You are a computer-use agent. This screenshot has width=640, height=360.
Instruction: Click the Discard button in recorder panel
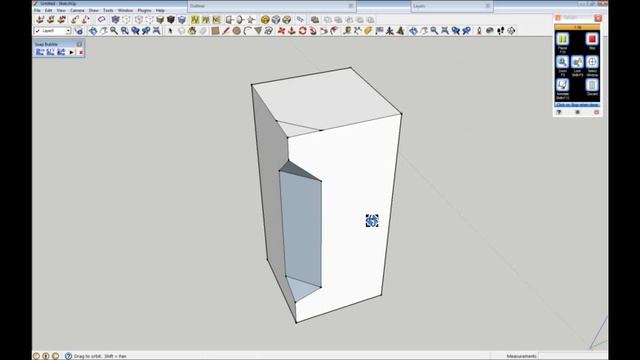pyautogui.click(x=592, y=85)
